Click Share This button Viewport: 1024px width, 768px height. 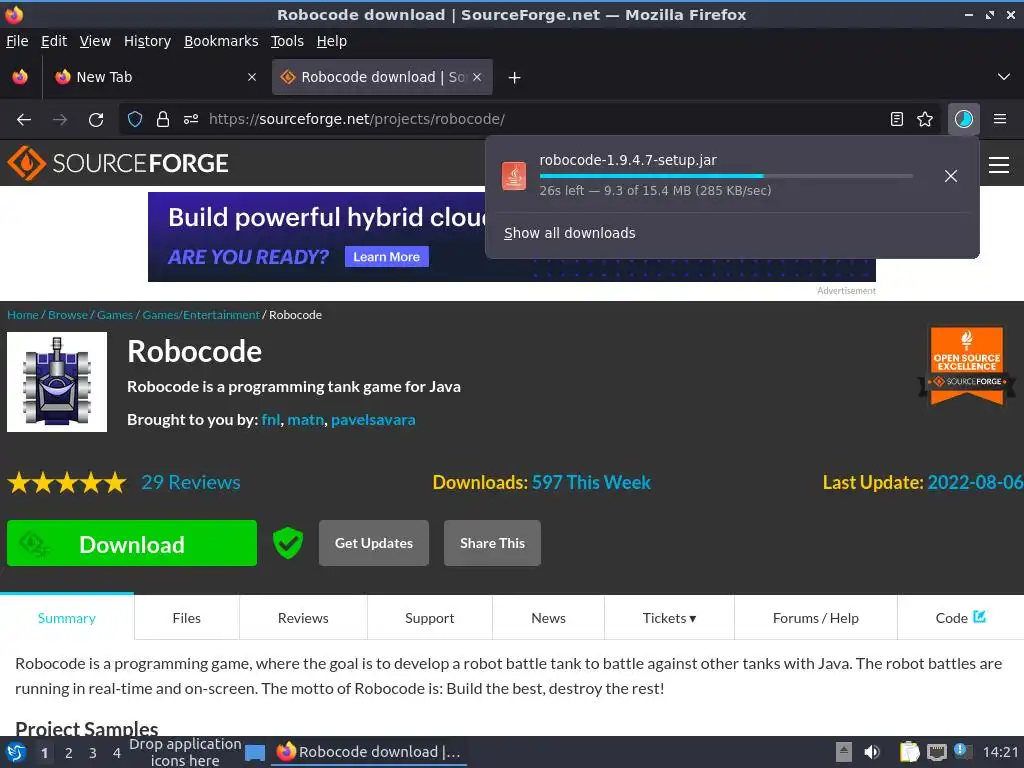[492, 543]
